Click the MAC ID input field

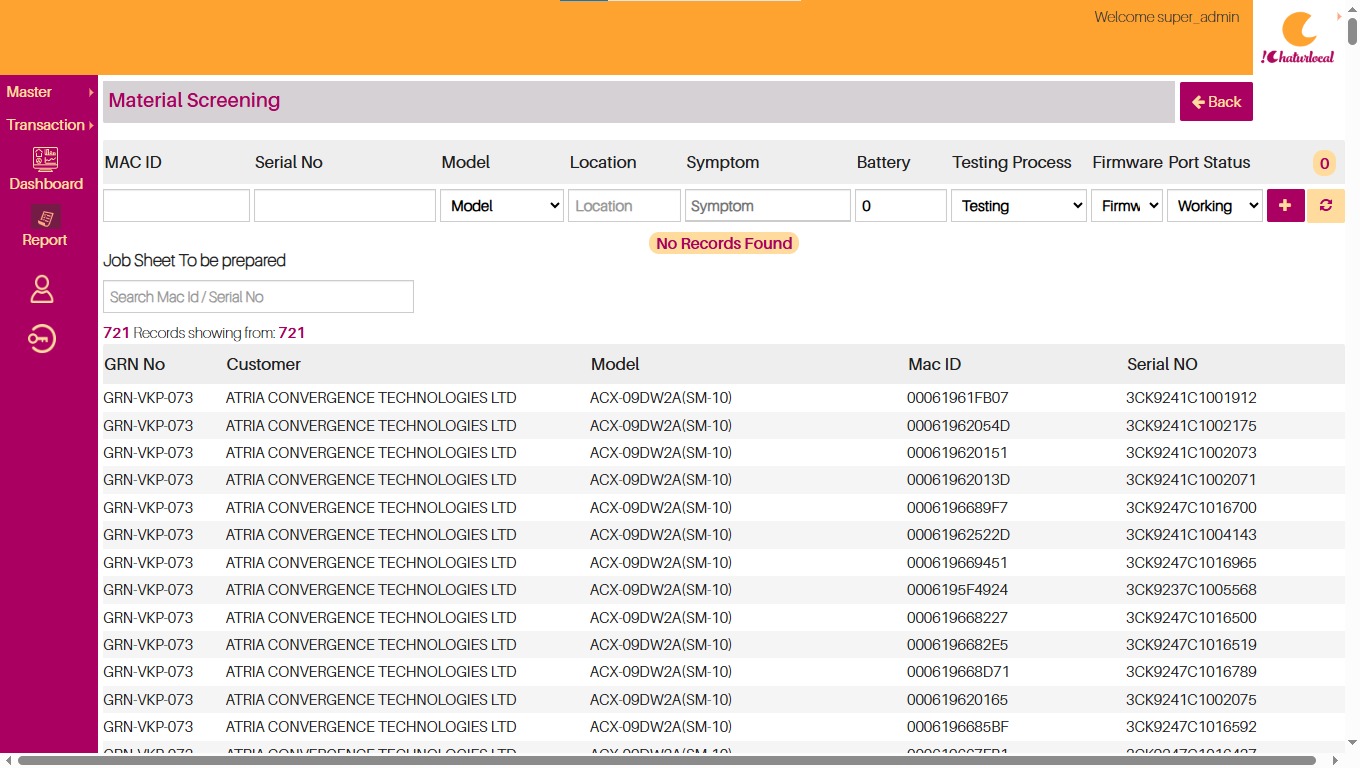click(176, 206)
